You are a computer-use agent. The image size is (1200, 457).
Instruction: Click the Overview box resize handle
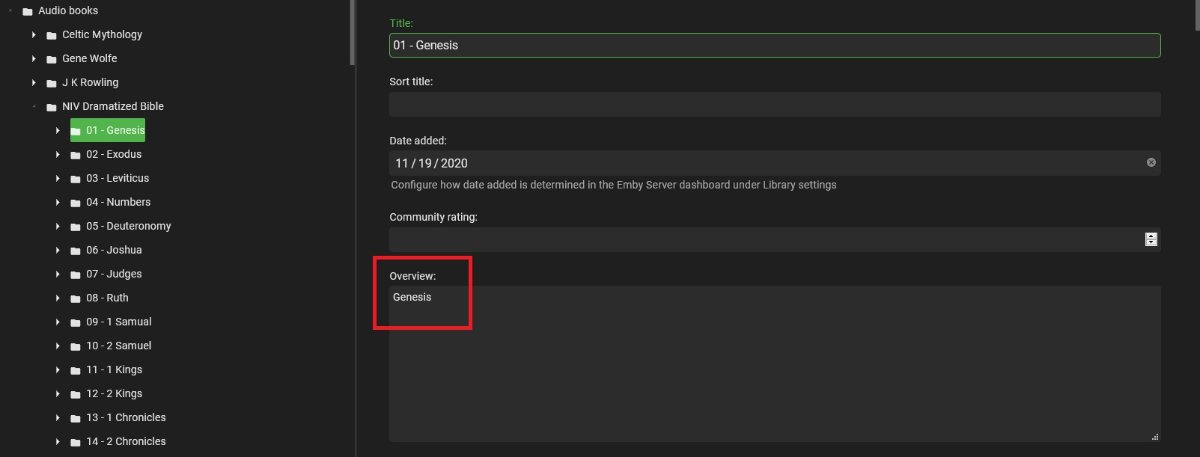pyautogui.click(x=1155, y=436)
